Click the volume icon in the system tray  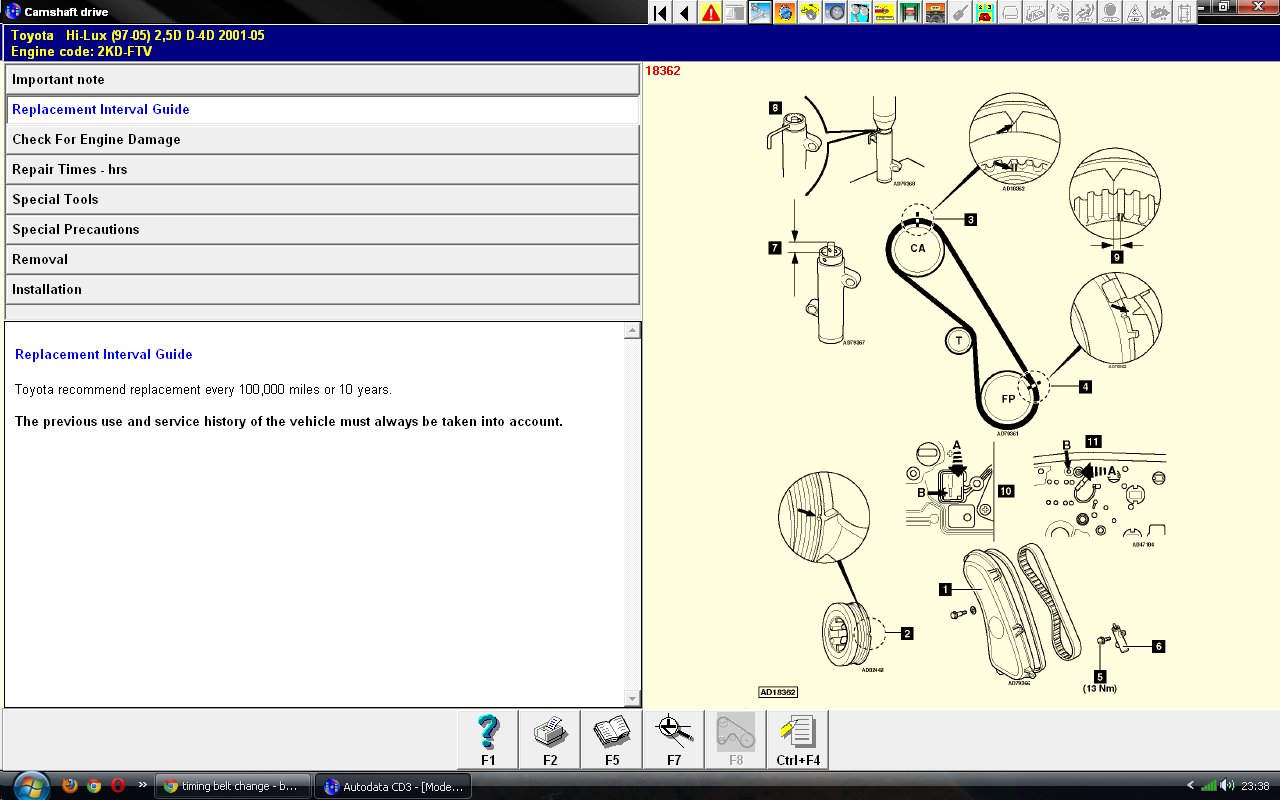pos(1227,786)
